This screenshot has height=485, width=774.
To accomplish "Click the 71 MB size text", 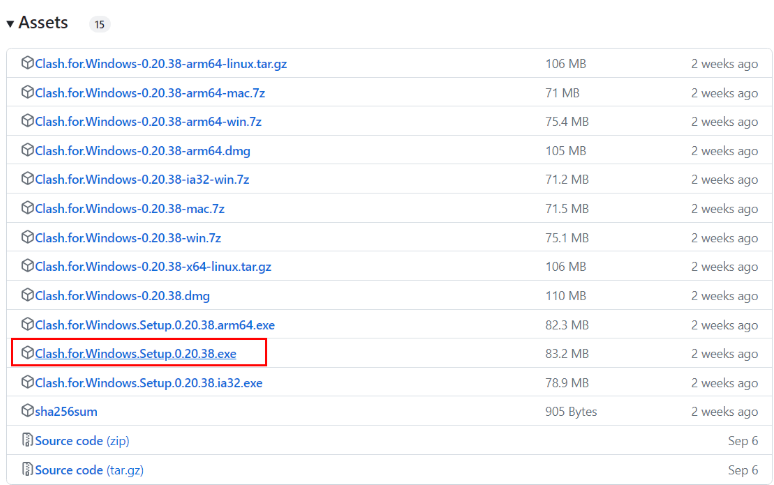I will pos(562,93).
